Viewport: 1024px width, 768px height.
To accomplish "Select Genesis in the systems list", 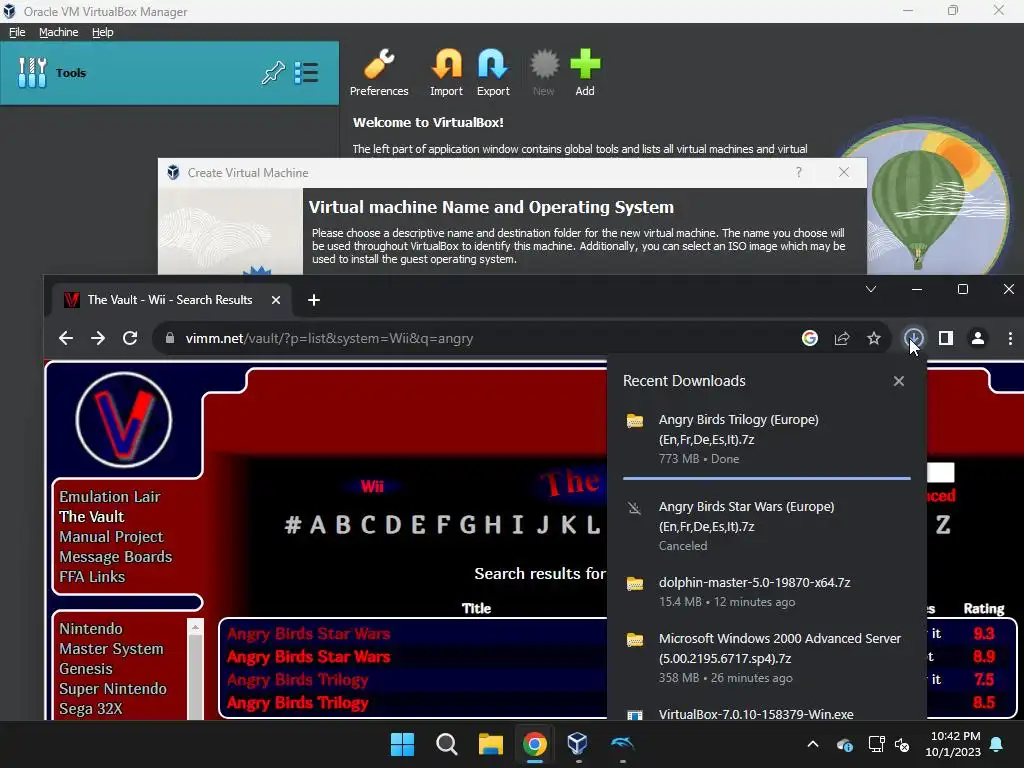I will coord(86,669).
